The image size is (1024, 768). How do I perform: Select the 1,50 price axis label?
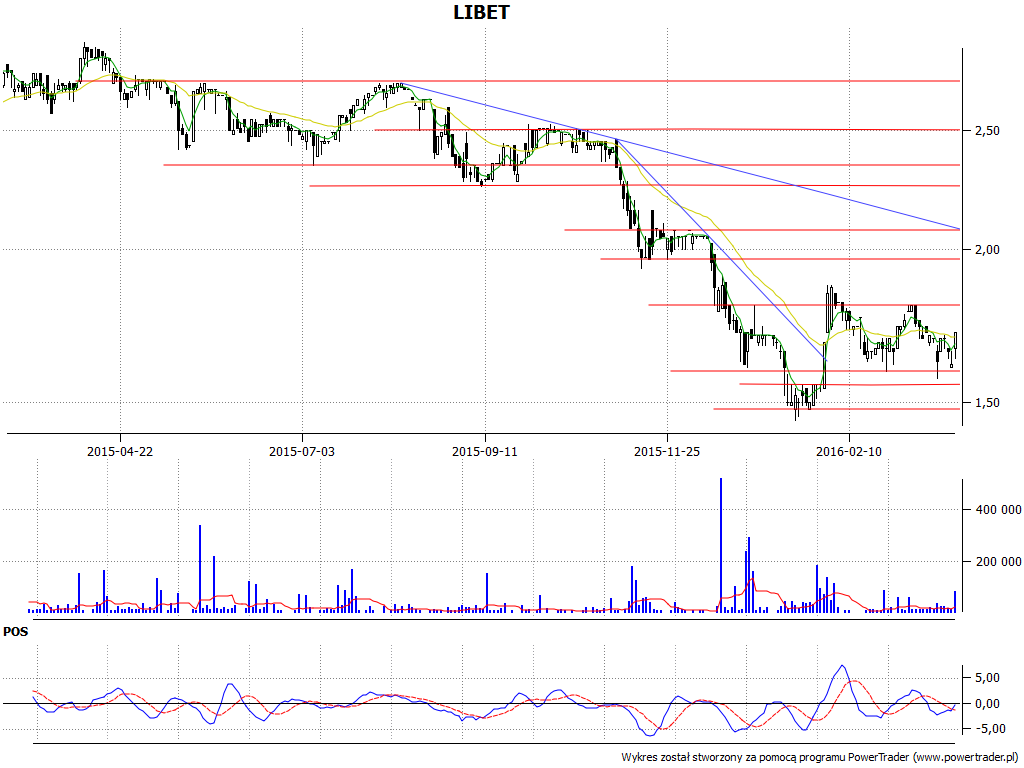click(x=987, y=403)
